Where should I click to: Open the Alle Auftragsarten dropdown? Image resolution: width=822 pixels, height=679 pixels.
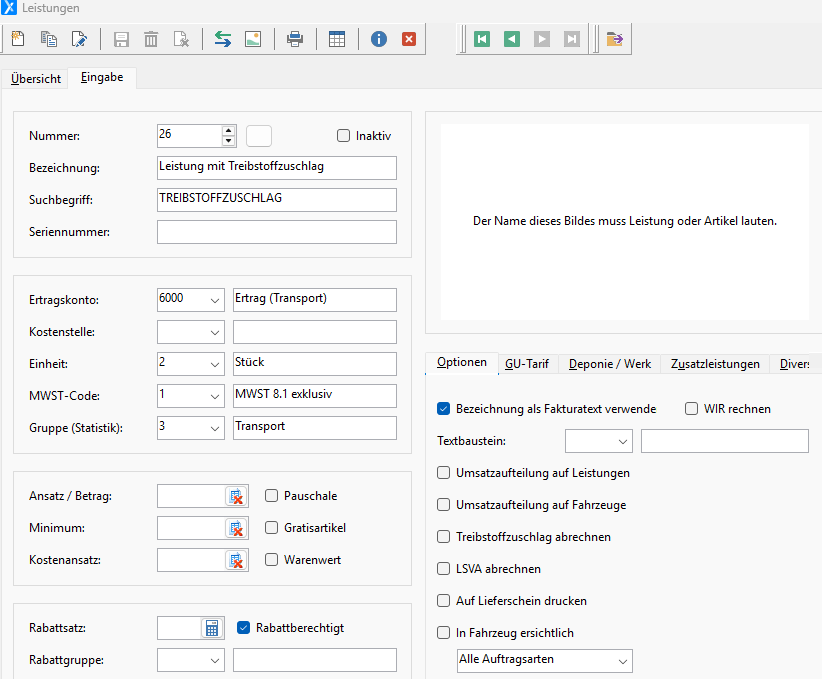click(623, 660)
